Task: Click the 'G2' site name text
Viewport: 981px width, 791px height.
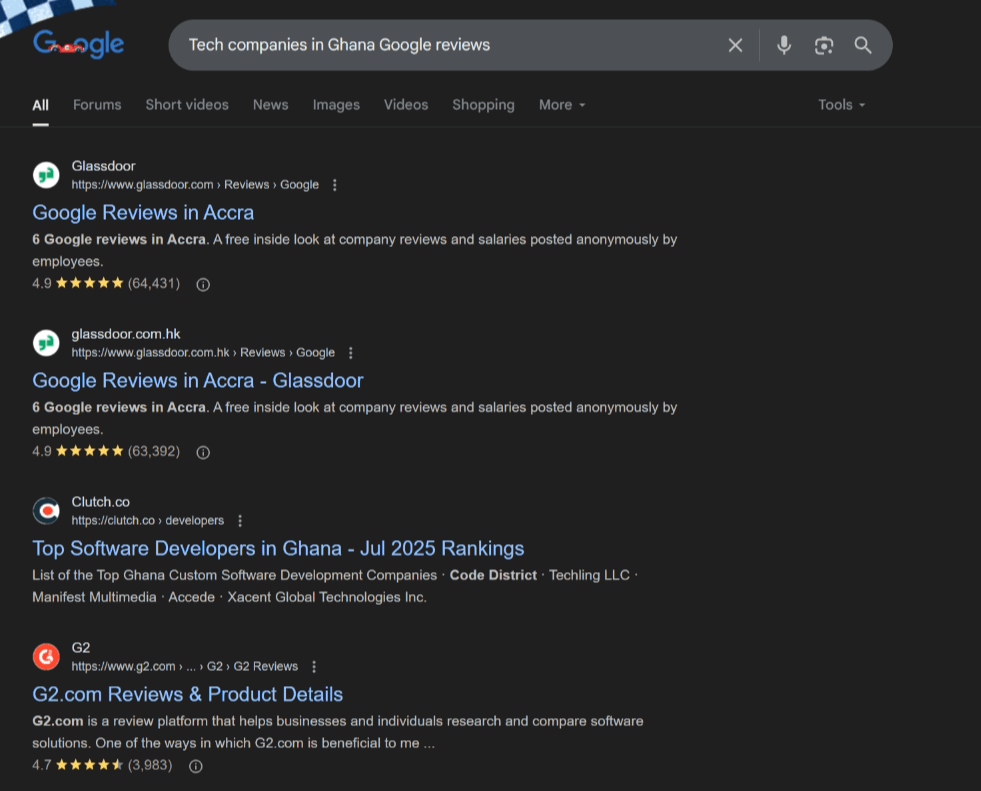Action: (81, 648)
